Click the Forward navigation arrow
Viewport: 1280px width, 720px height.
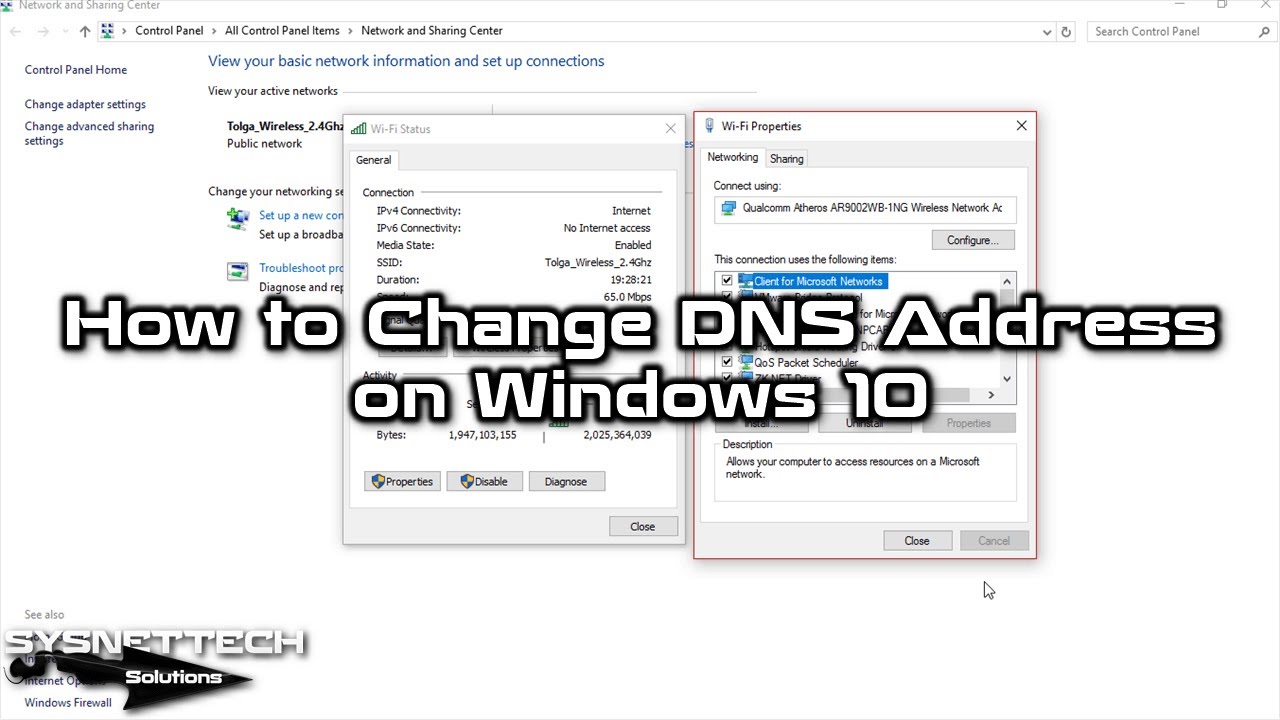click(42, 31)
